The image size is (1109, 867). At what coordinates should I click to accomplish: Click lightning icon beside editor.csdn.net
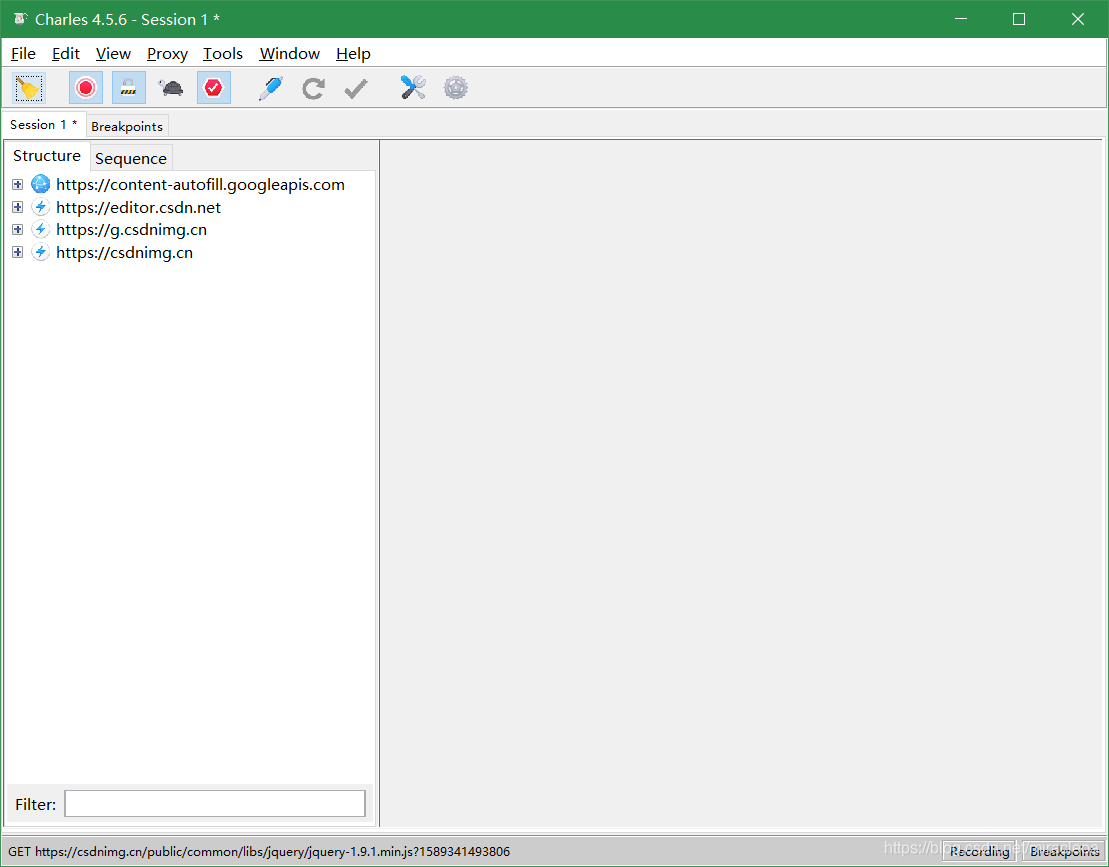[41, 207]
